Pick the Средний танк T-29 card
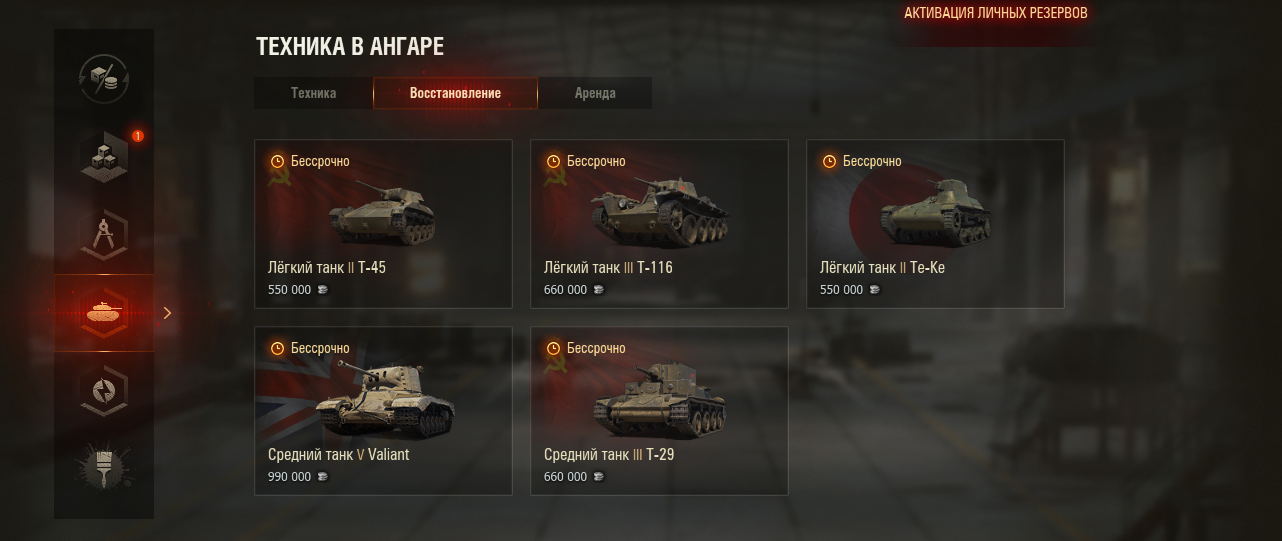This screenshot has height=541, width=1282. click(x=659, y=411)
